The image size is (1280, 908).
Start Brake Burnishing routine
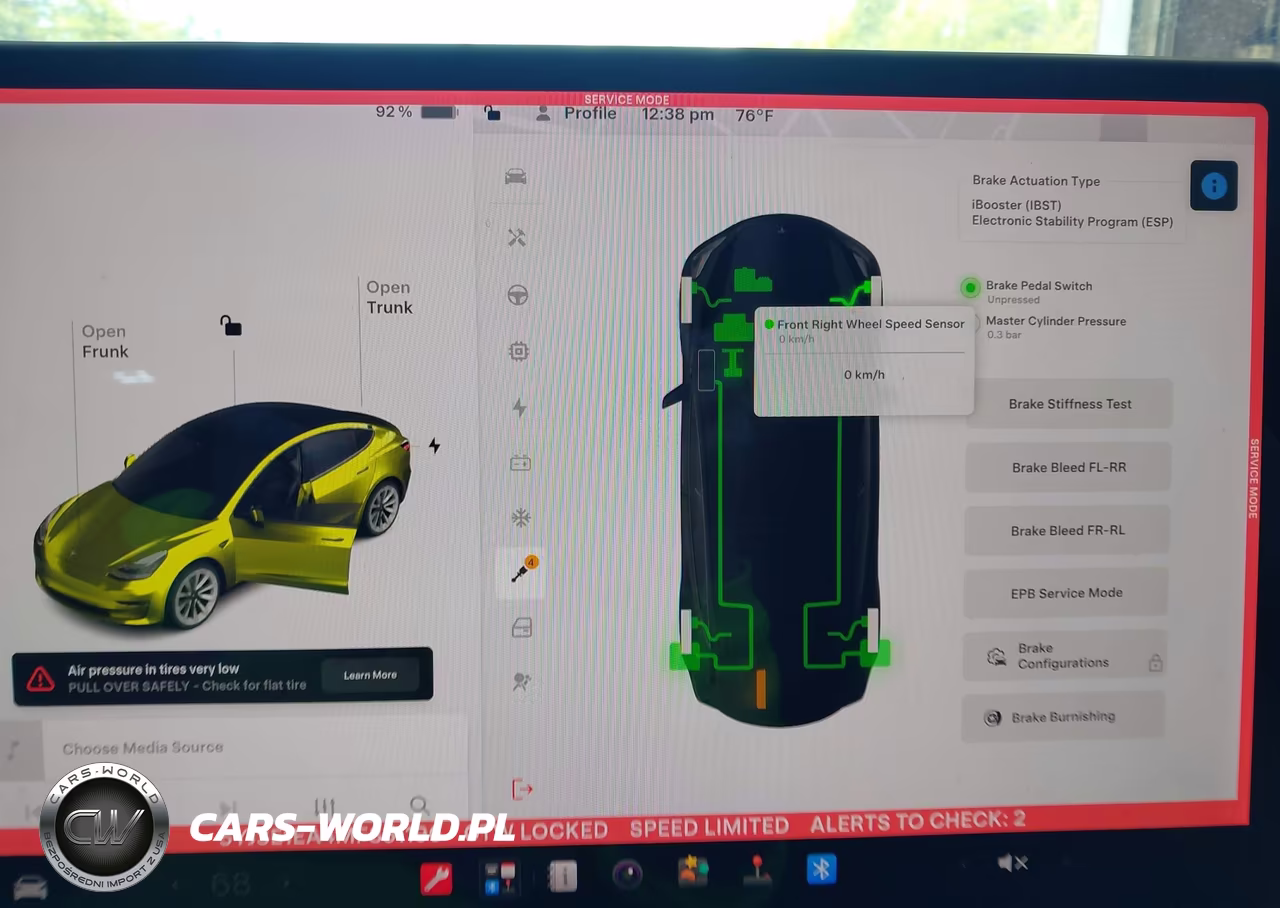click(x=1063, y=717)
